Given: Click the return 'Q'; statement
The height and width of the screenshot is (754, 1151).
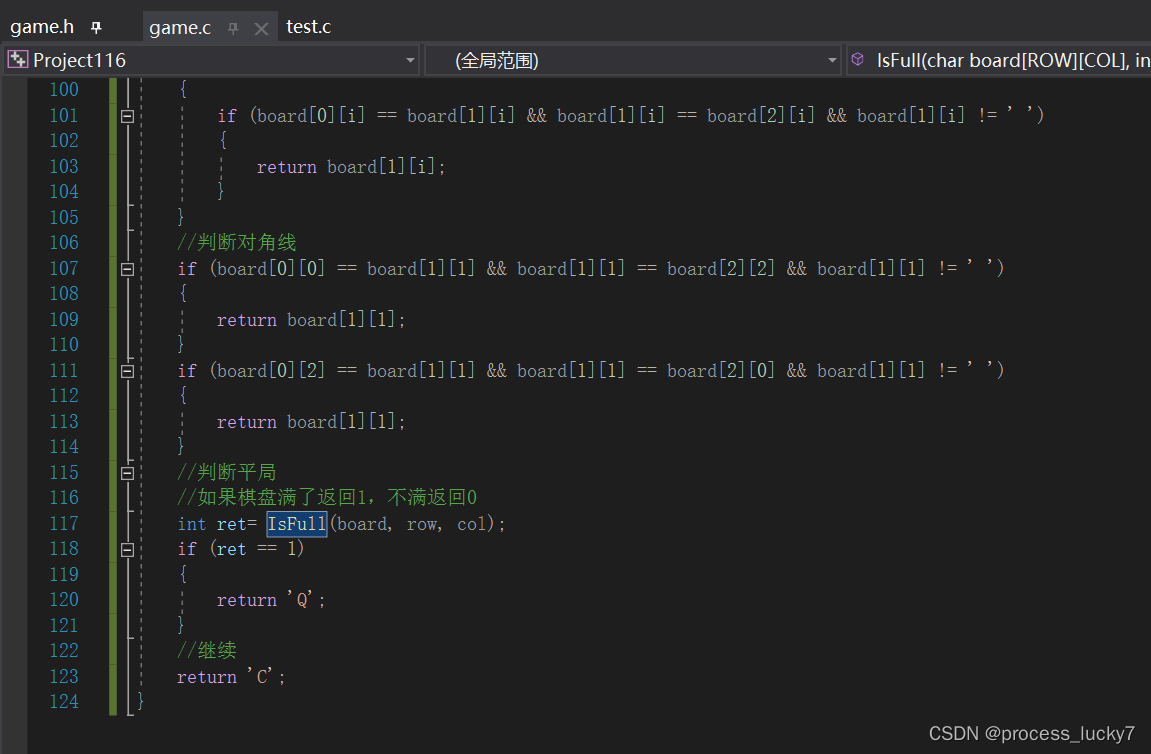Looking at the screenshot, I should pos(271,601).
